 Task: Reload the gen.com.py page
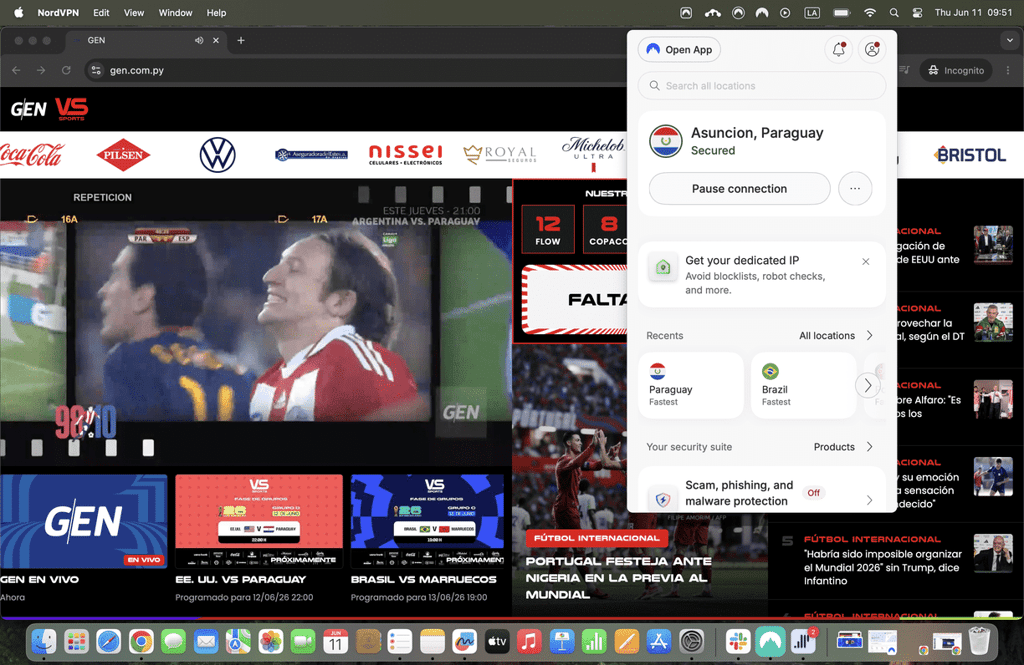click(x=66, y=70)
